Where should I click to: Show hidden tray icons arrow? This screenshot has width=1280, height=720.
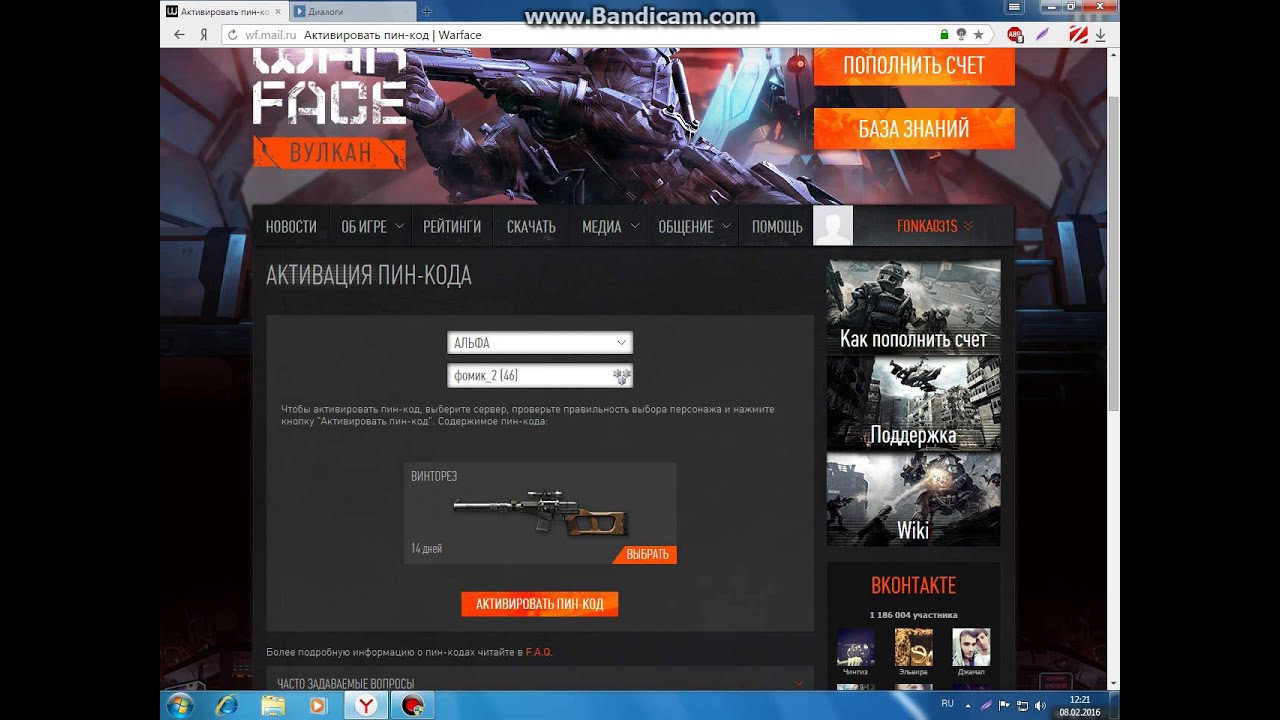pos(967,705)
